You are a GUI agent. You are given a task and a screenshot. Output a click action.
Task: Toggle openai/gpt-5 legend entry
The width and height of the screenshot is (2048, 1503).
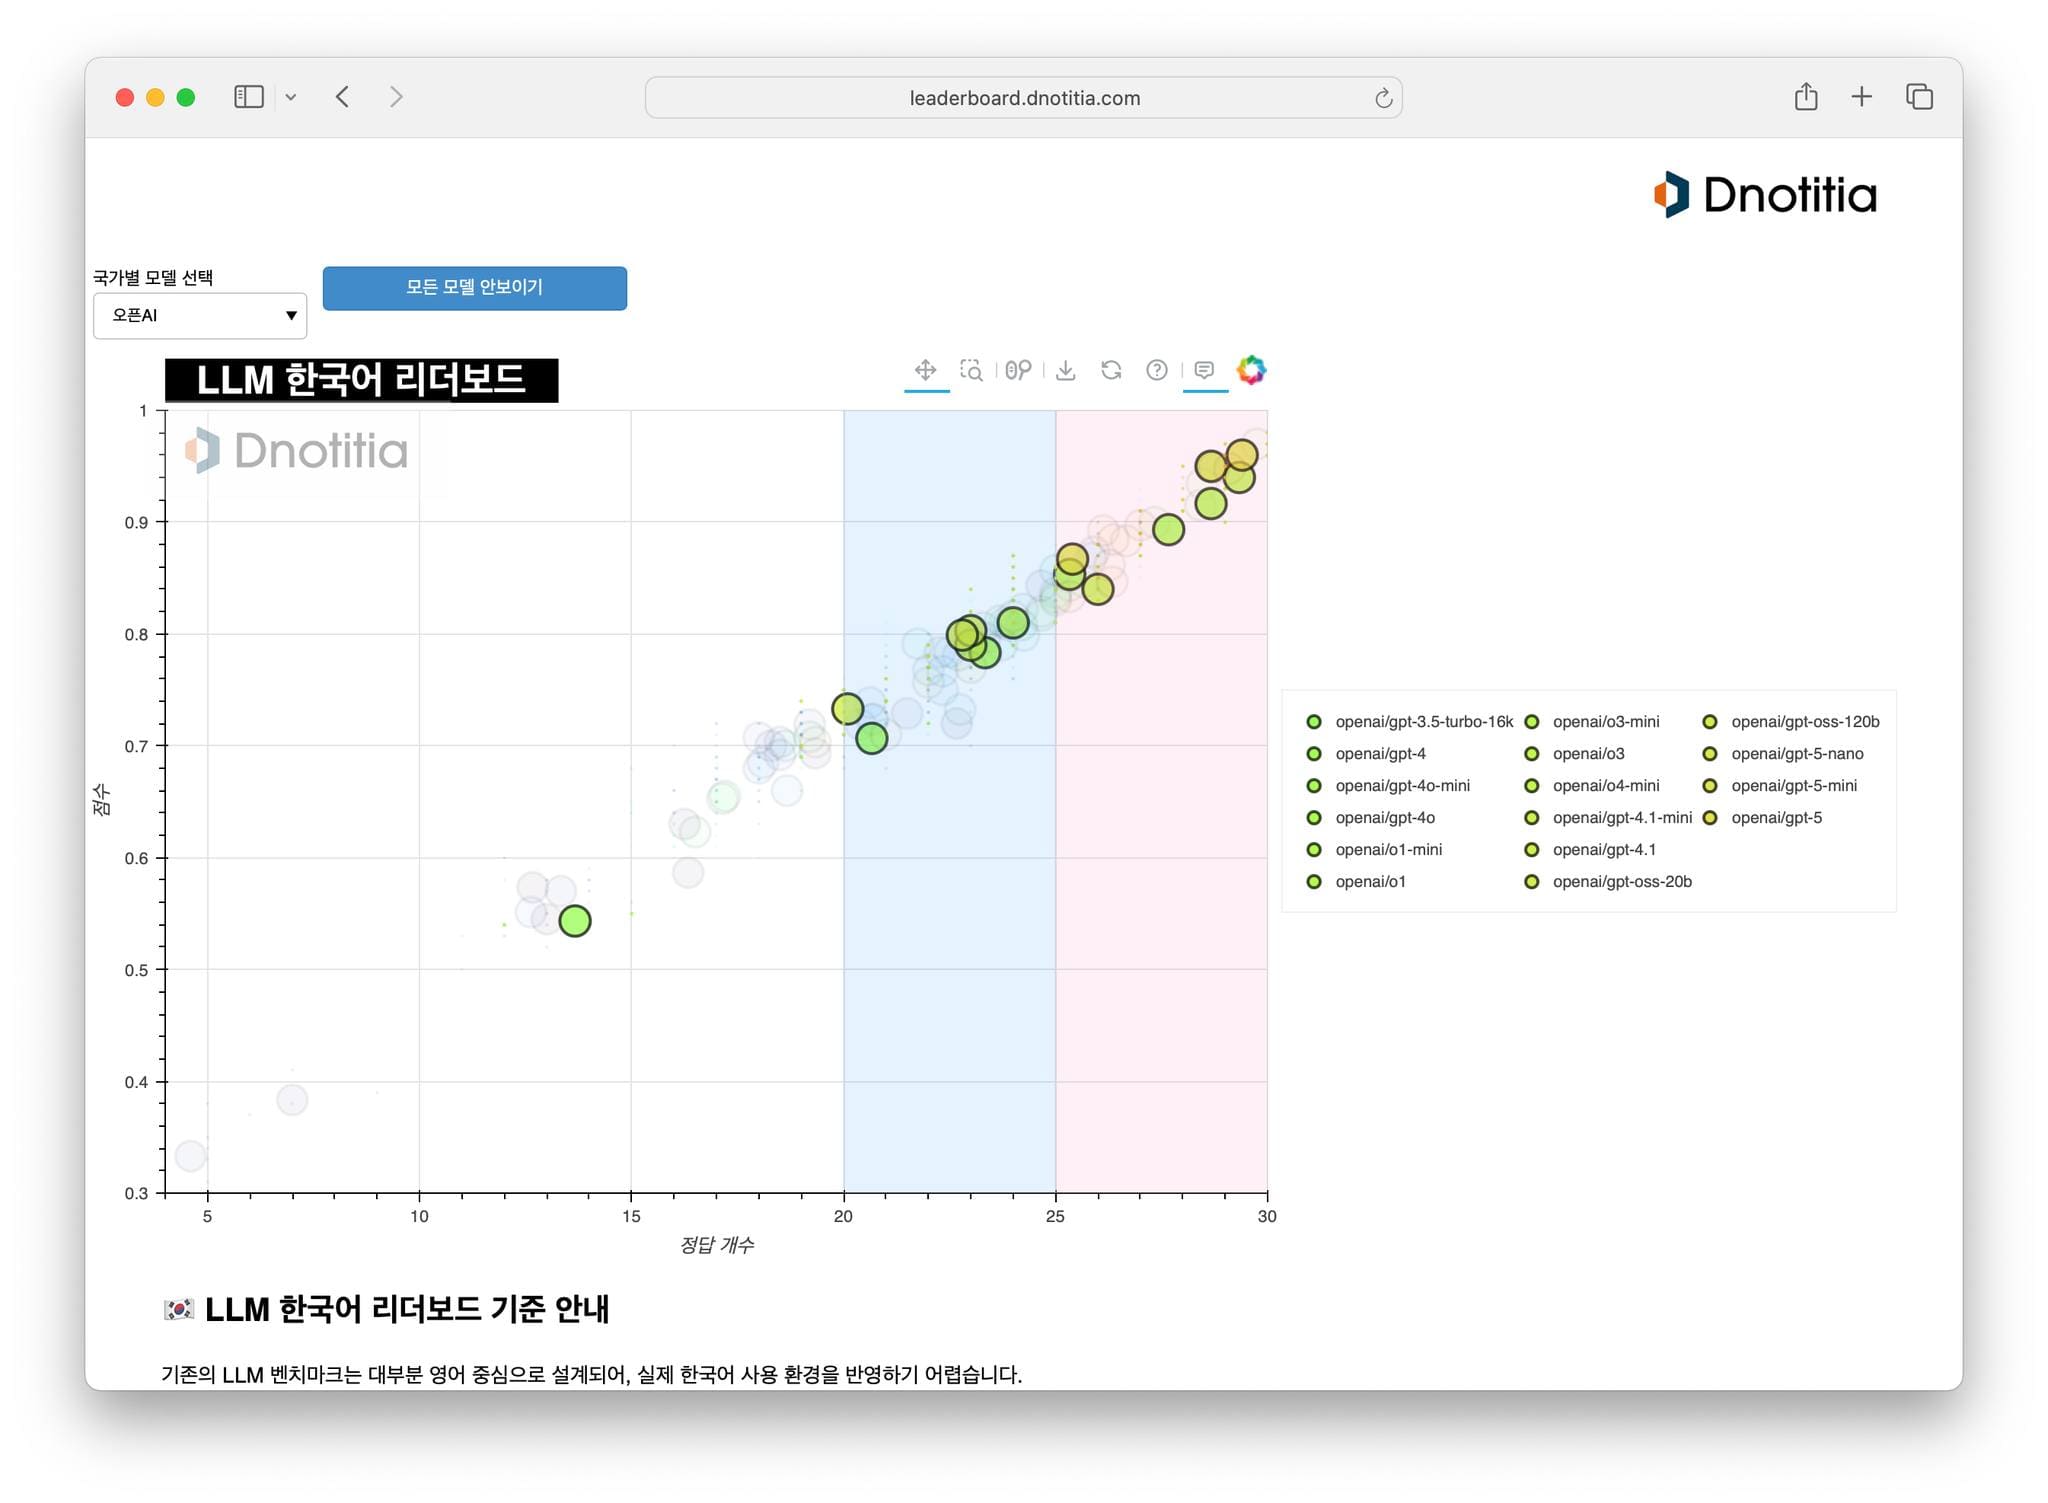(x=1776, y=818)
